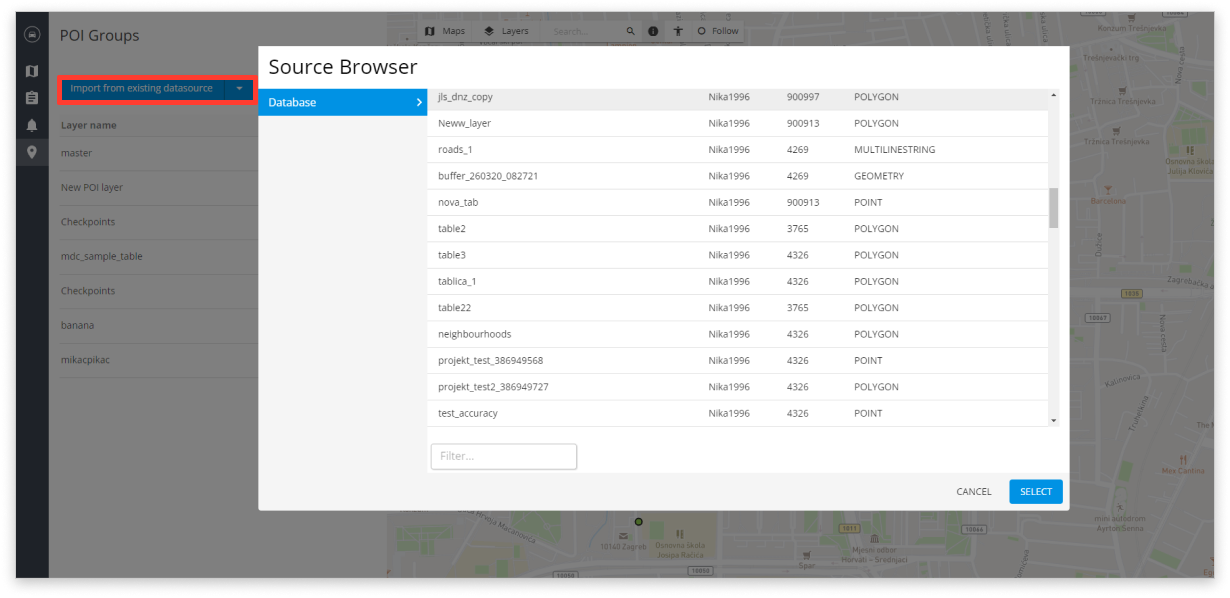This screenshot has width=1230, height=598.
Task: Select the projekt_test2_386949727 row
Action: click(738, 387)
